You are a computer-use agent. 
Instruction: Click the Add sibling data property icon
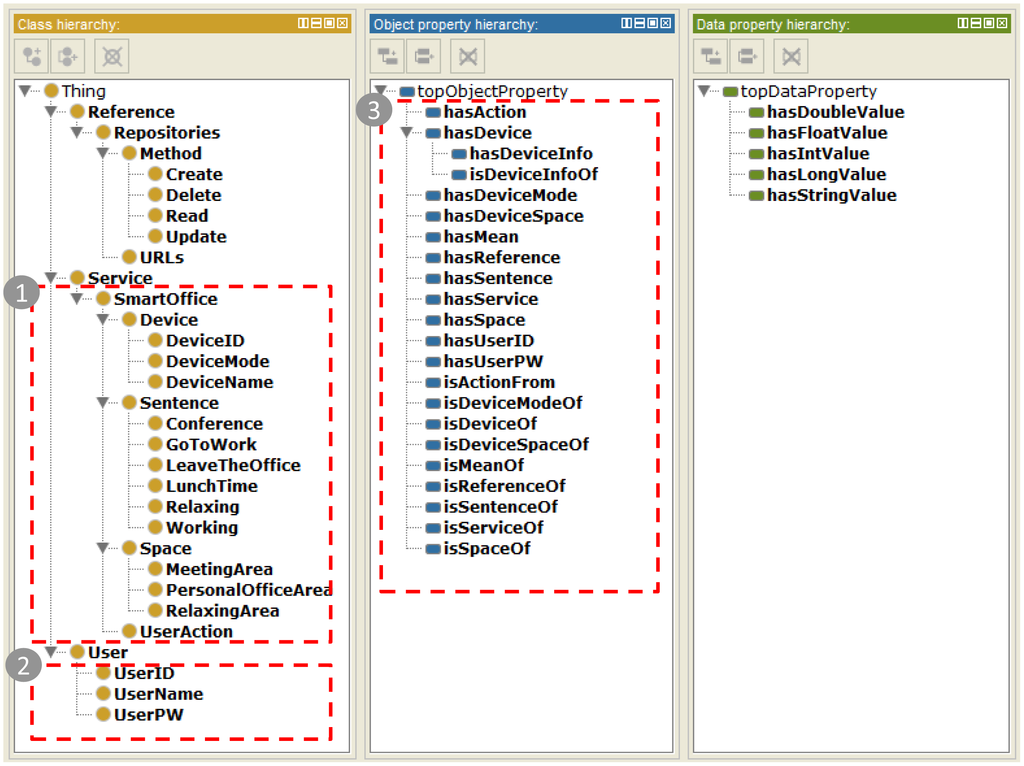746,57
